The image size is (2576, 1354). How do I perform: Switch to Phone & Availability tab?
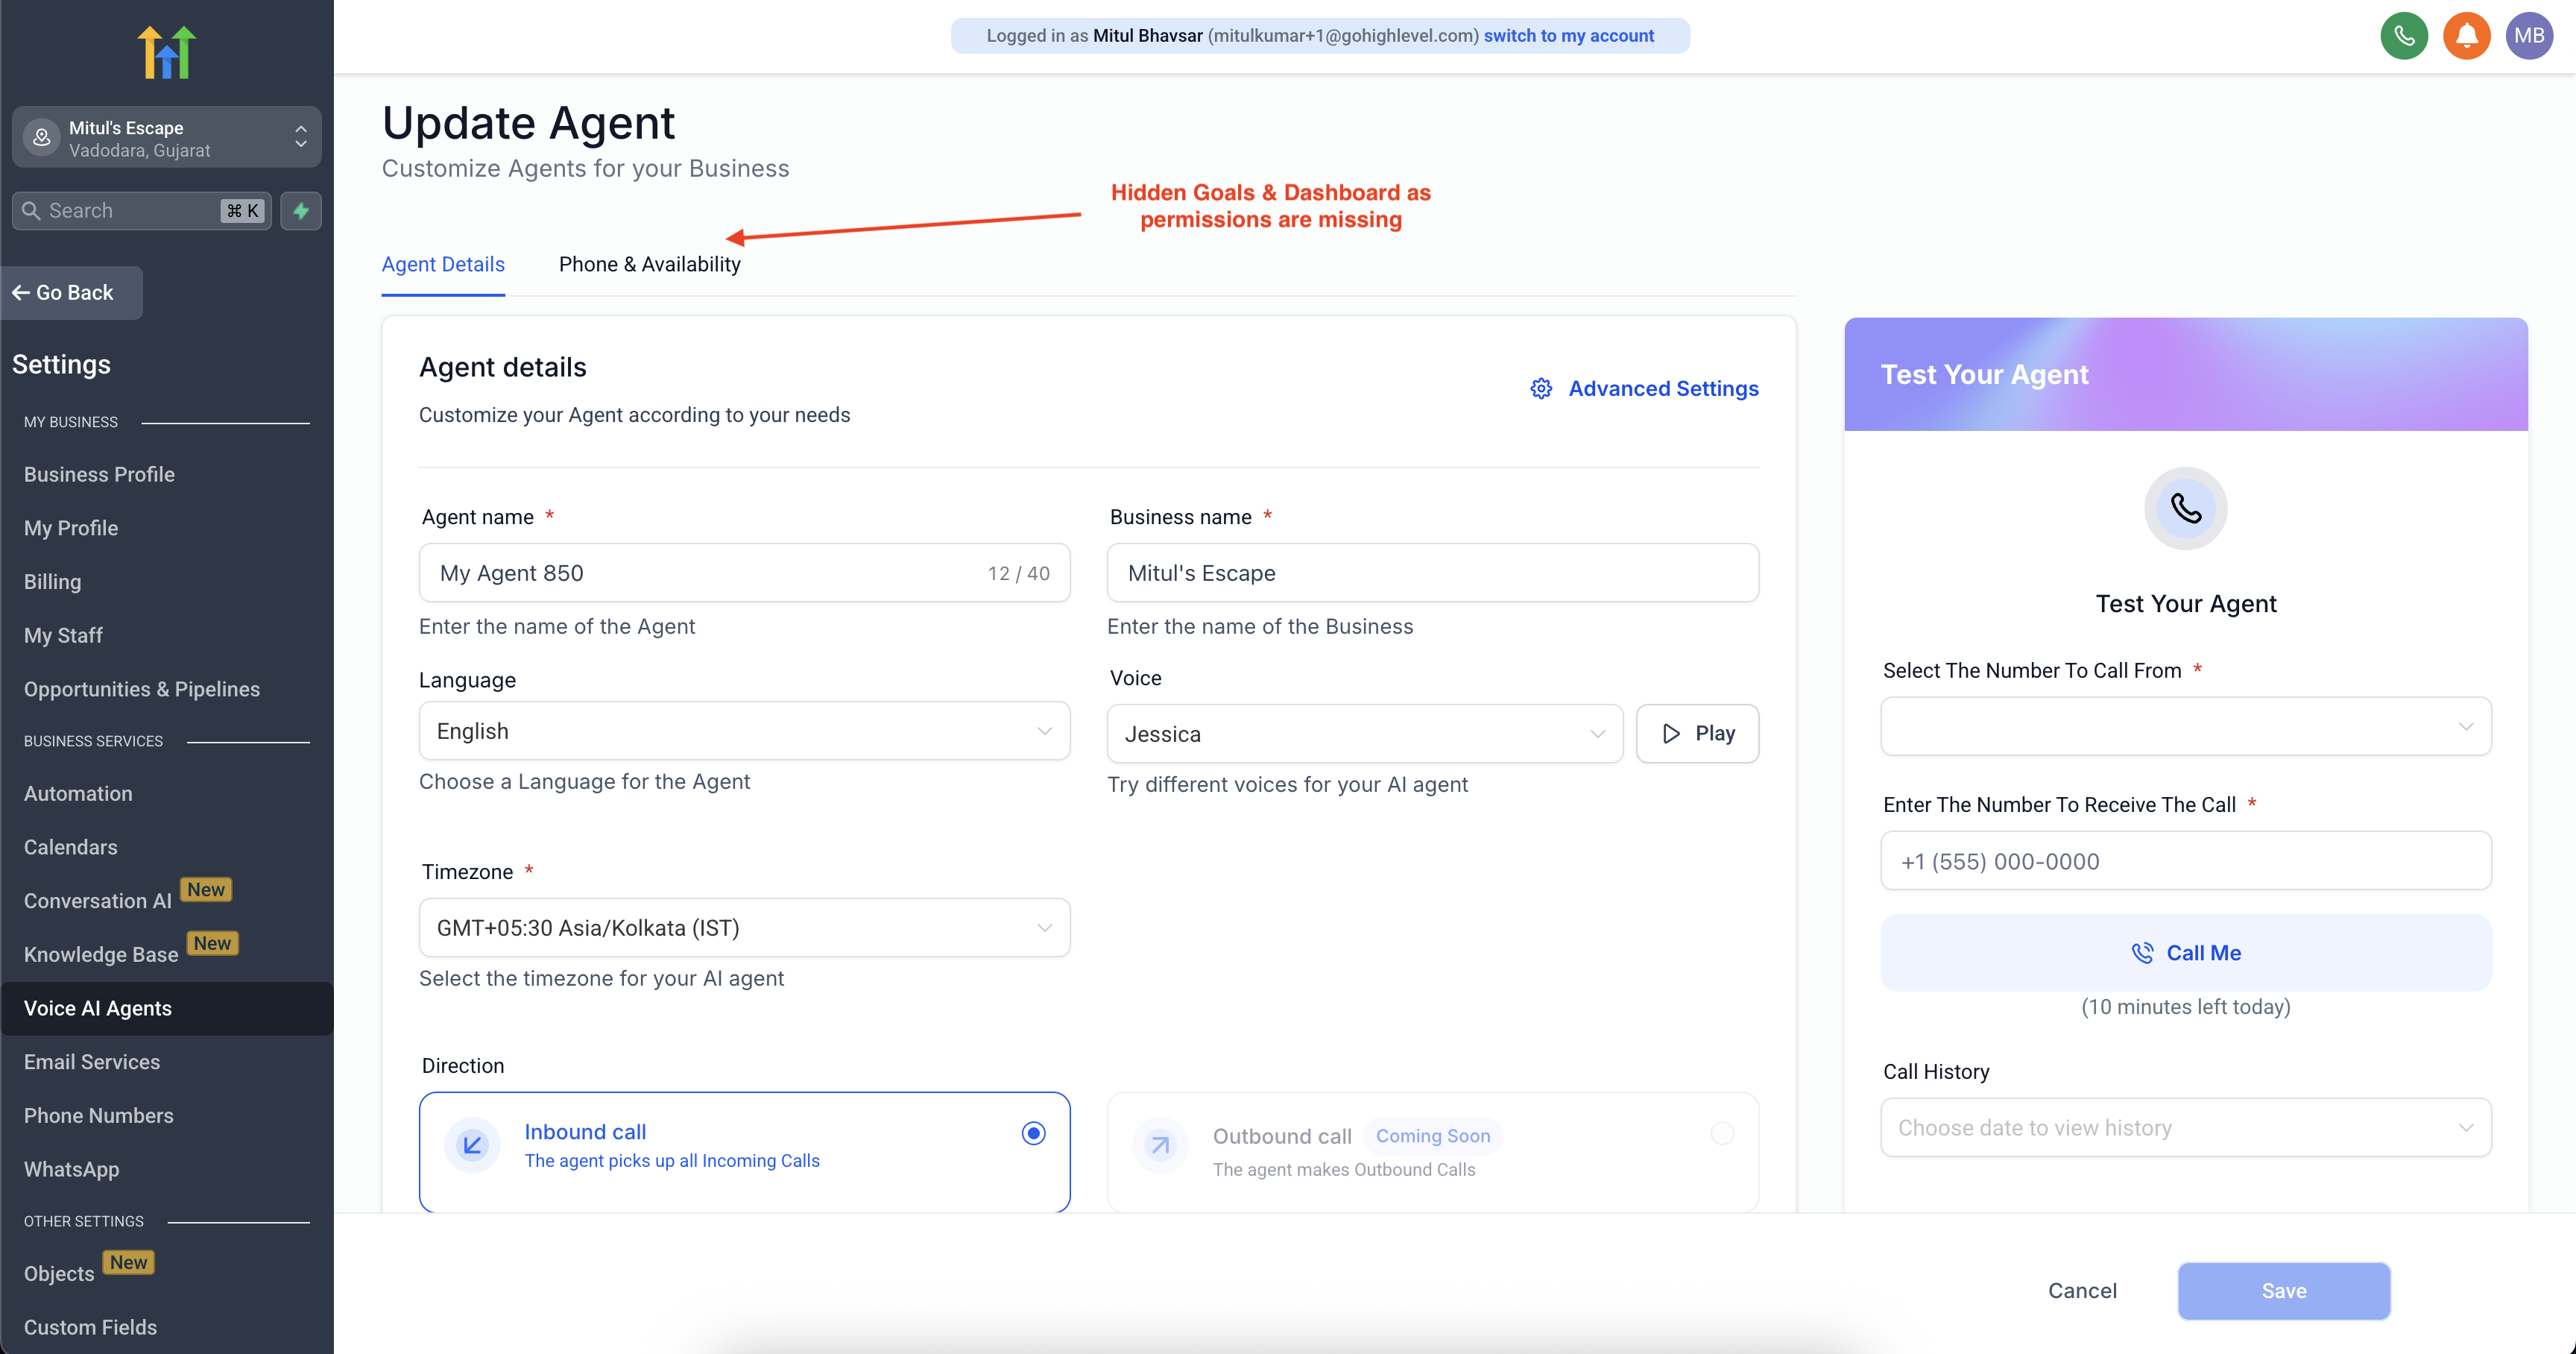(649, 265)
